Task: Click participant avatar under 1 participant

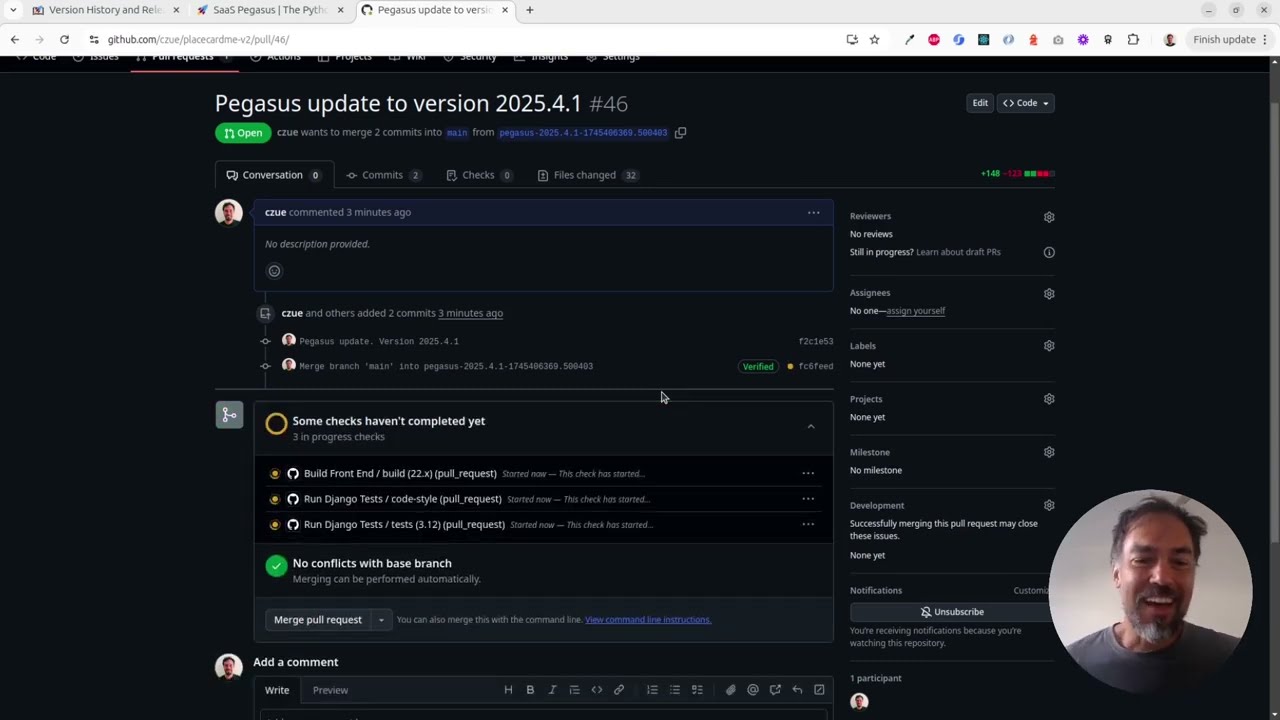Action: [x=859, y=701]
